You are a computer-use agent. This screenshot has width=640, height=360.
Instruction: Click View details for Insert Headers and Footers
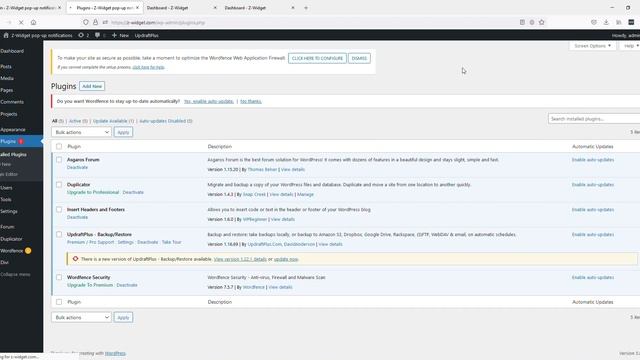282,219
